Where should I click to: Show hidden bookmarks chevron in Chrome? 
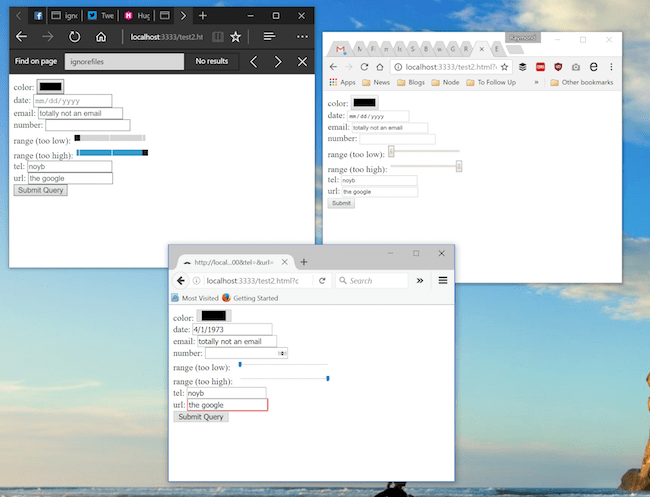536,82
